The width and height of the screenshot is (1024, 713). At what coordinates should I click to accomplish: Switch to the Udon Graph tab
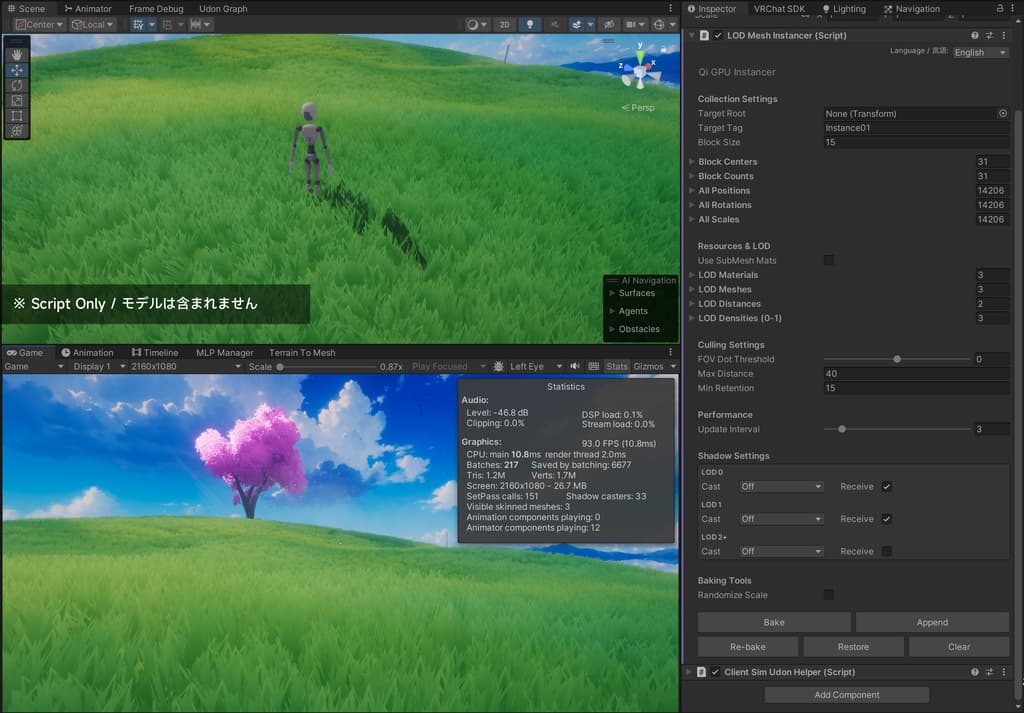[223, 9]
